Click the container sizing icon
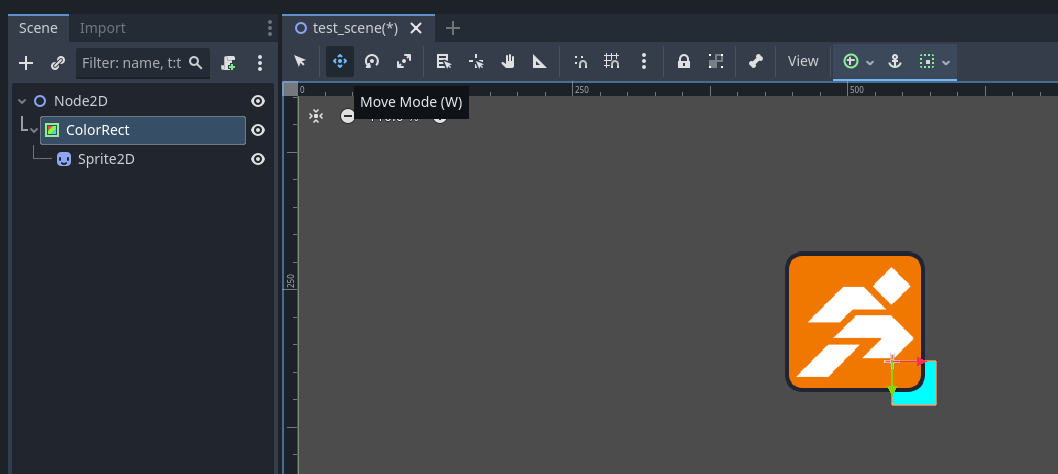The width and height of the screenshot is (1058, 474). (927, 61)
